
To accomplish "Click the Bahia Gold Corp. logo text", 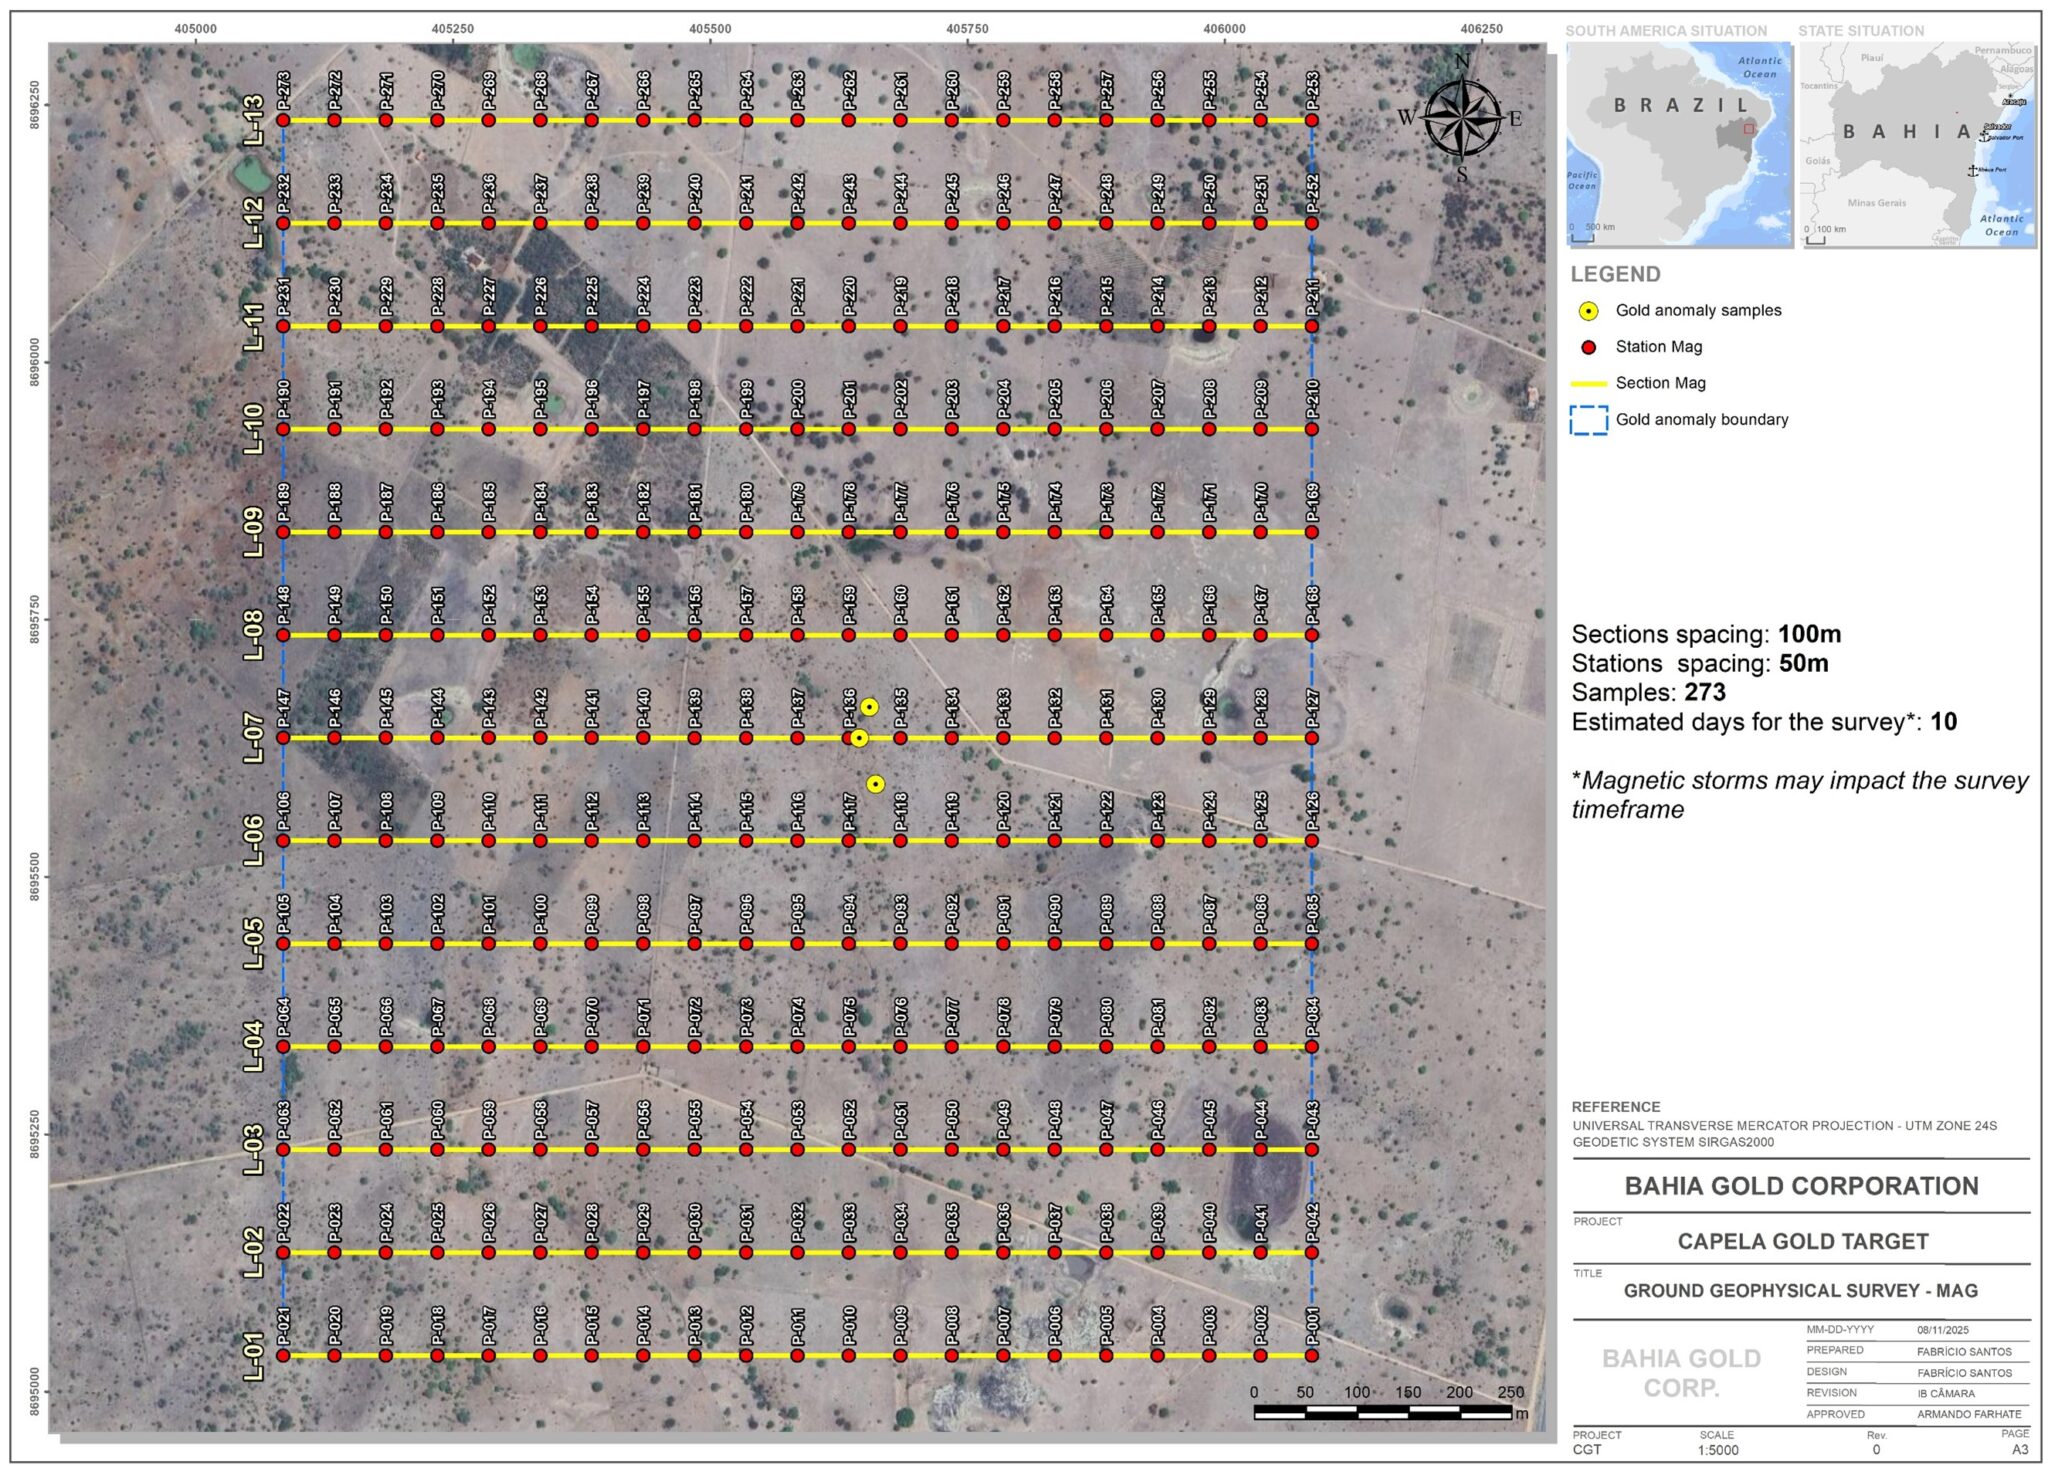I will 1681,1373.
